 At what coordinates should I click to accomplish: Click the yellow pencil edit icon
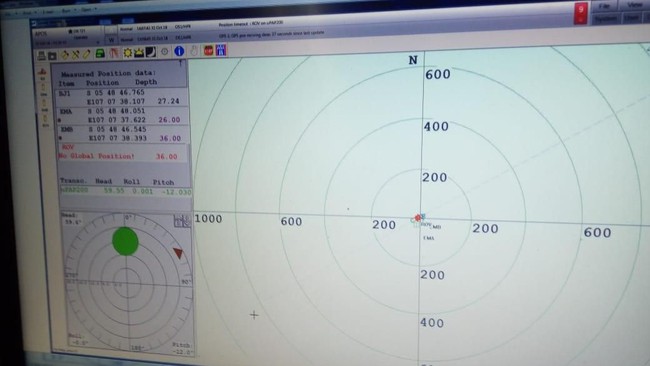[x=87, y=54]
